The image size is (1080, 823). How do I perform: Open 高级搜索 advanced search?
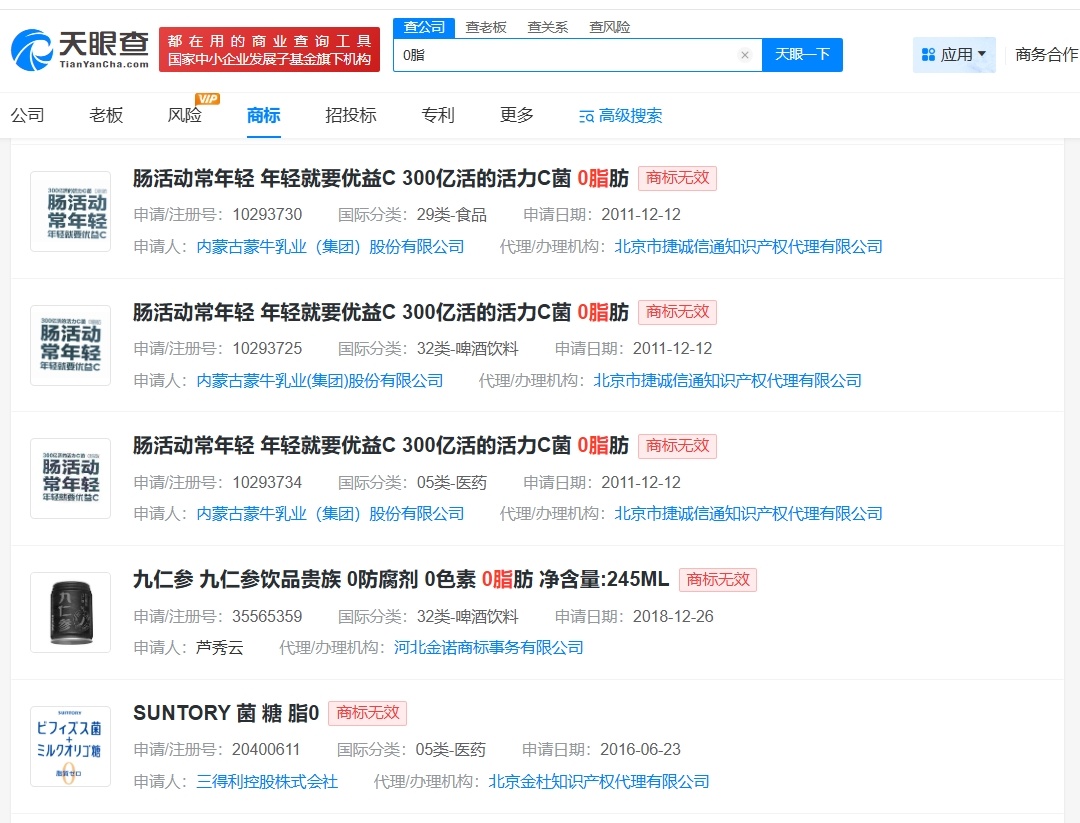pos(621,116)
